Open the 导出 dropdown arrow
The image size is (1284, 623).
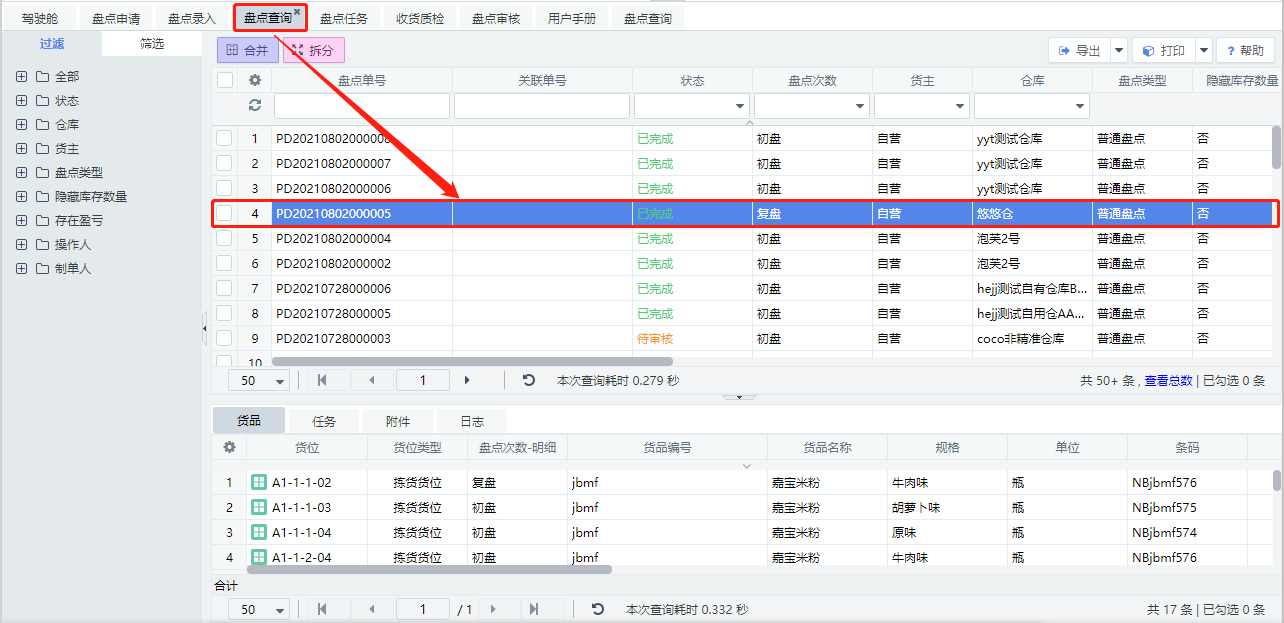[x=1118, y=50]
